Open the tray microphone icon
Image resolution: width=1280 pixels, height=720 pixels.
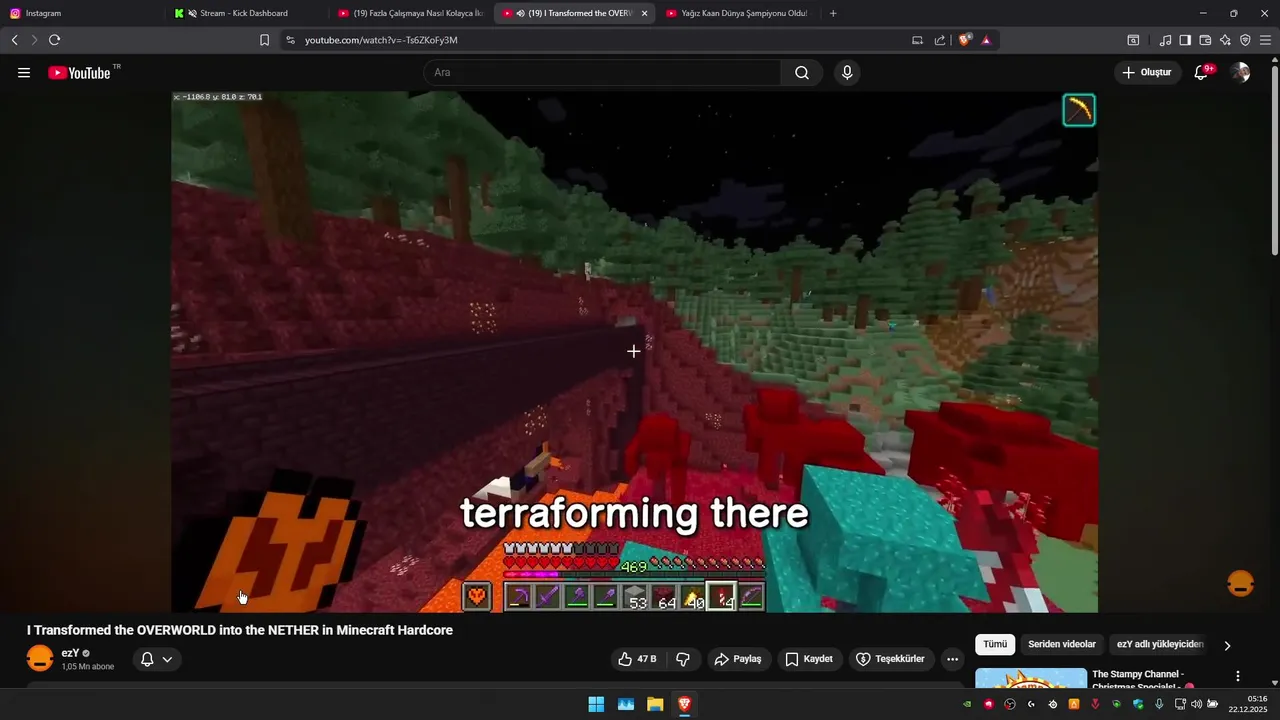pyautogui.click(x=1159, y=704)
